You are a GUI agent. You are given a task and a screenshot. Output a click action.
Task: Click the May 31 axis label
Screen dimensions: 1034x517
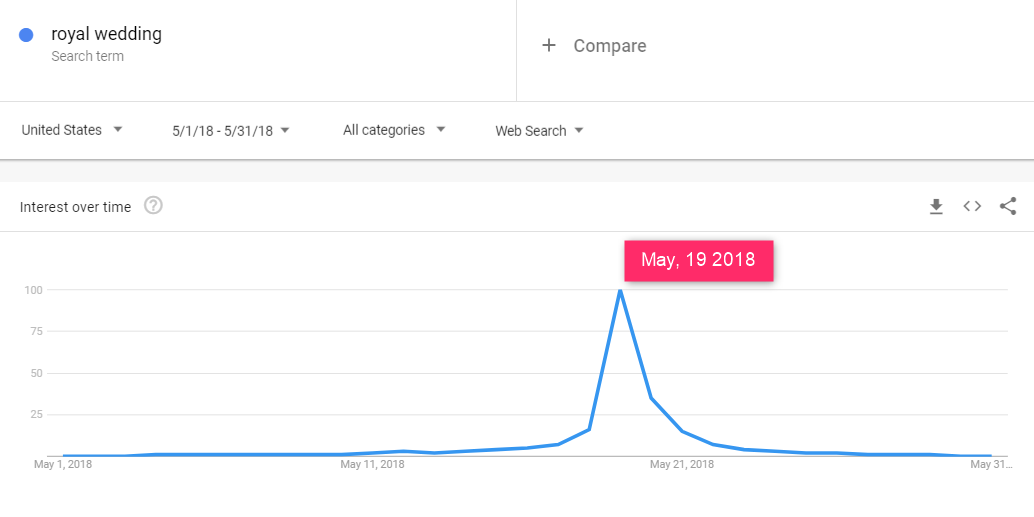pyautogui.click(x=989, y=464)
